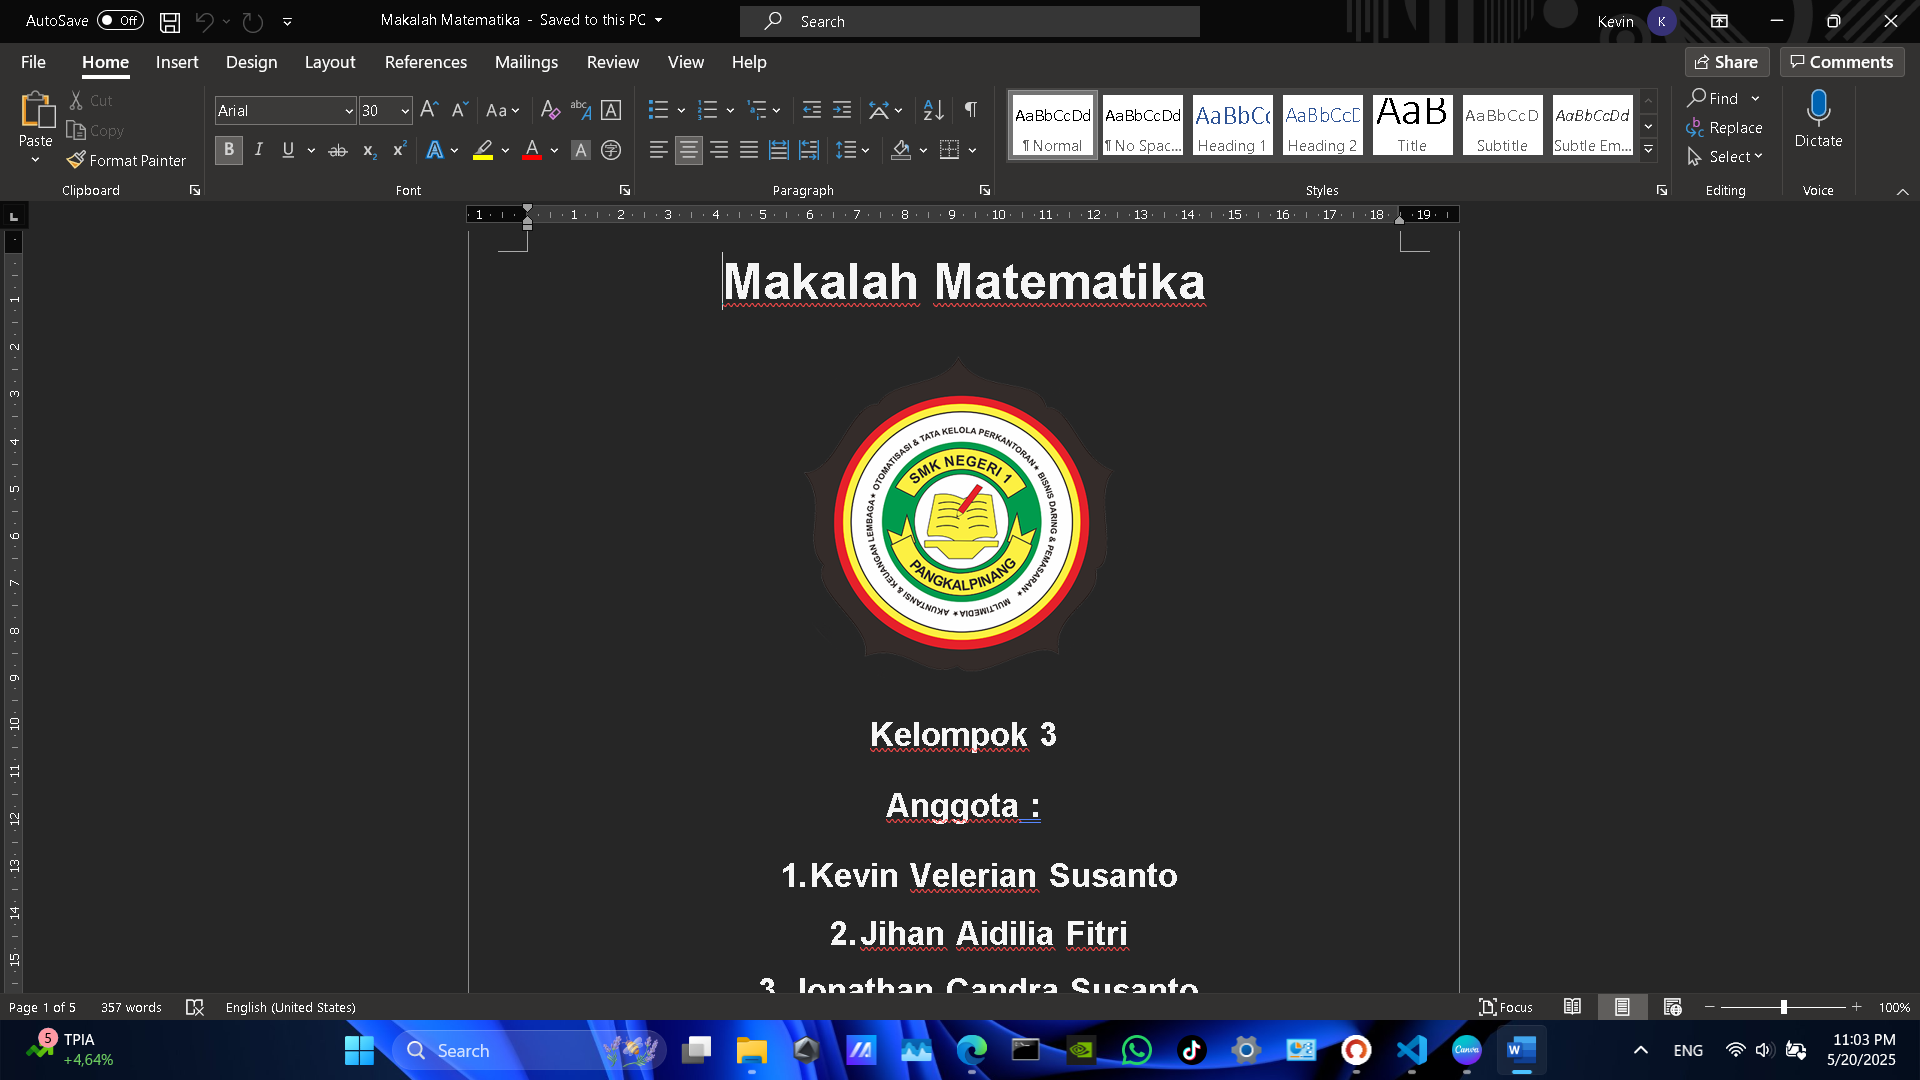Open the Numbering list dropdown arrow

(730, 110)
